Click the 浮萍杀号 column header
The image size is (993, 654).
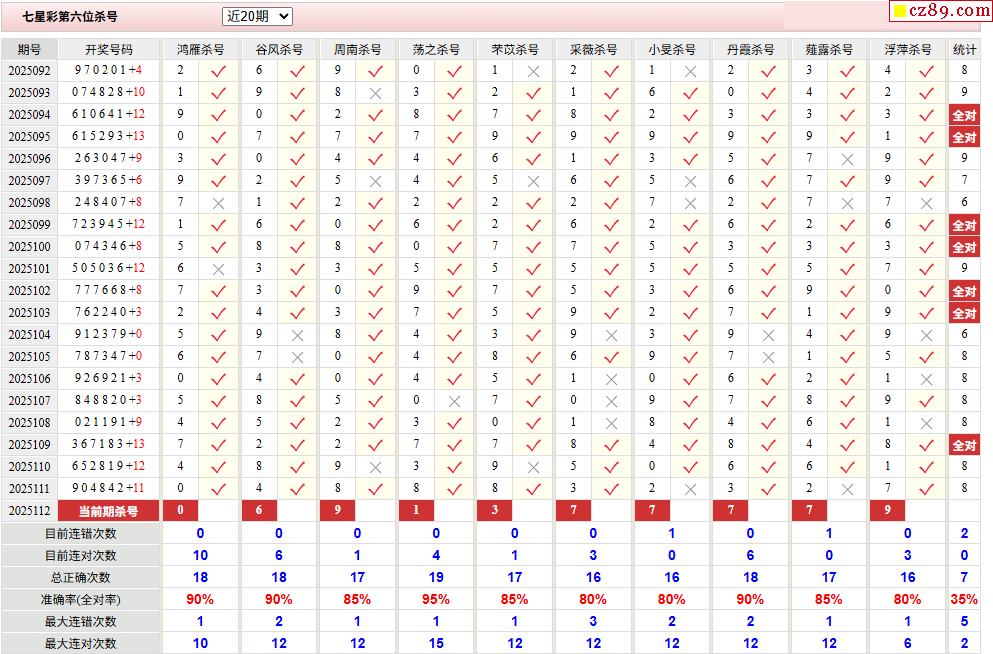[x=908, y=49]
